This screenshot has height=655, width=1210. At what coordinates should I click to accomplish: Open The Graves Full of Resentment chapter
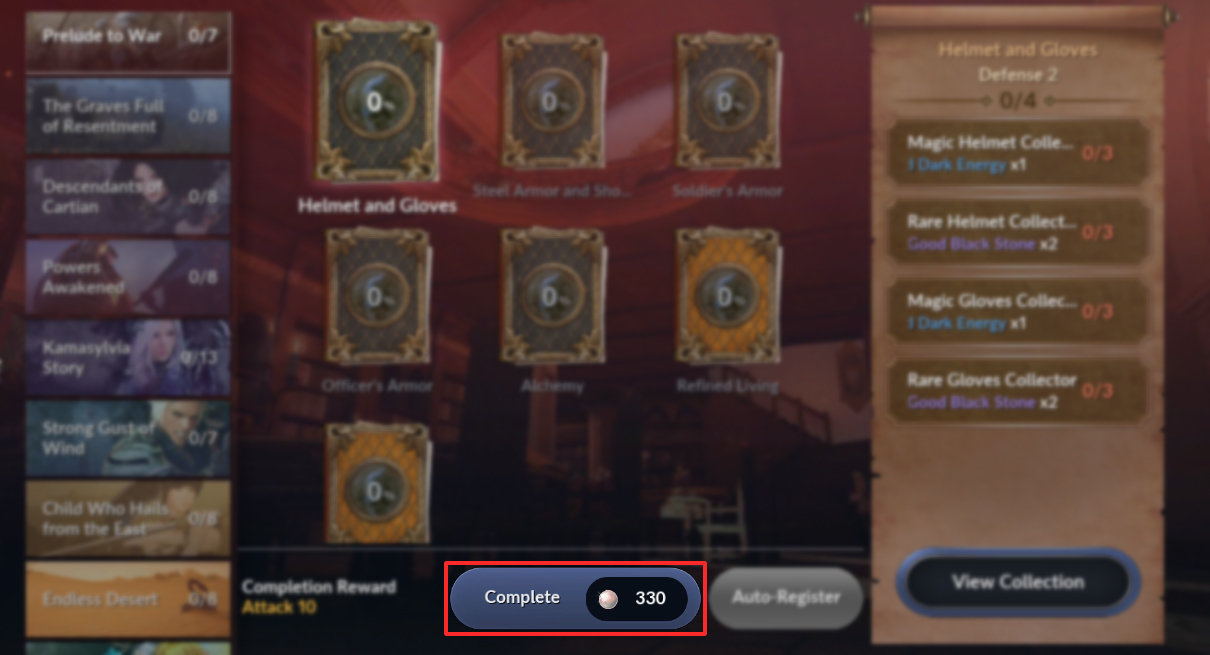click(128, 116)
